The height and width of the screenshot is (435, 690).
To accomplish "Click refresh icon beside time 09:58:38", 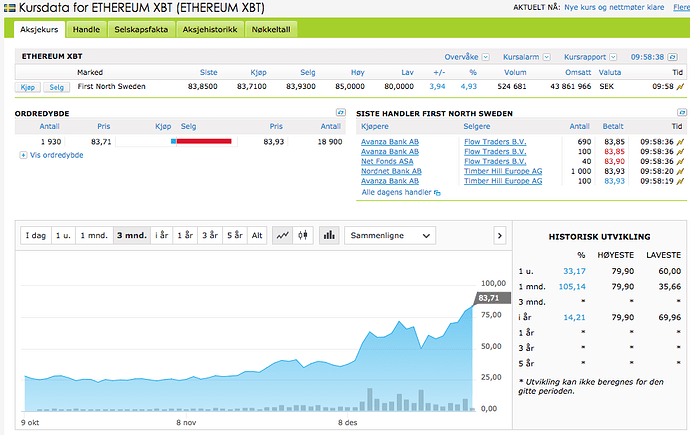I will tap(681, 57).
